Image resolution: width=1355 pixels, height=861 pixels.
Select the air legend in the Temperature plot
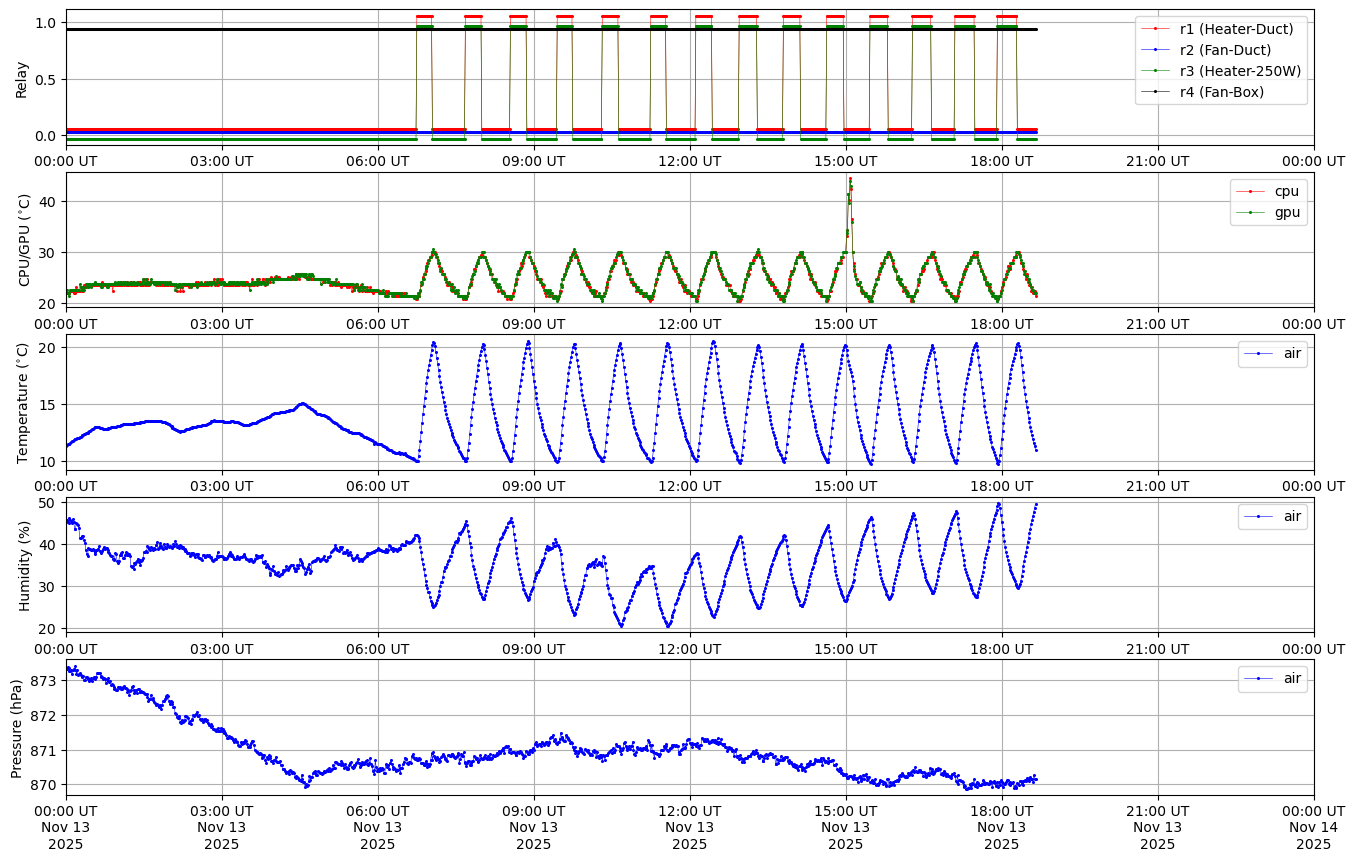[x=1292, y=354]
